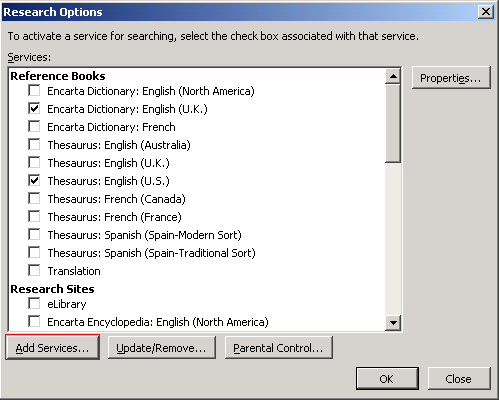The height and width of the screenshot is (400, 499).
Task: Turn on the Translation service checkbox
Action: [34, 271]
